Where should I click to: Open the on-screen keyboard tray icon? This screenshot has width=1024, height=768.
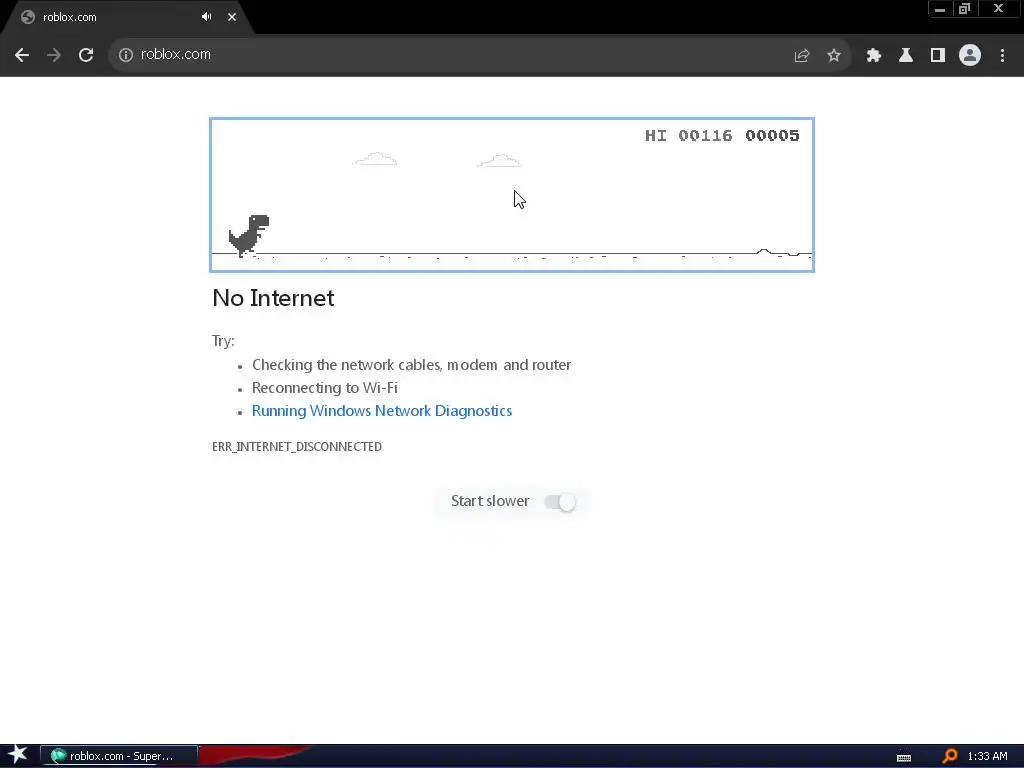(904, 757)
